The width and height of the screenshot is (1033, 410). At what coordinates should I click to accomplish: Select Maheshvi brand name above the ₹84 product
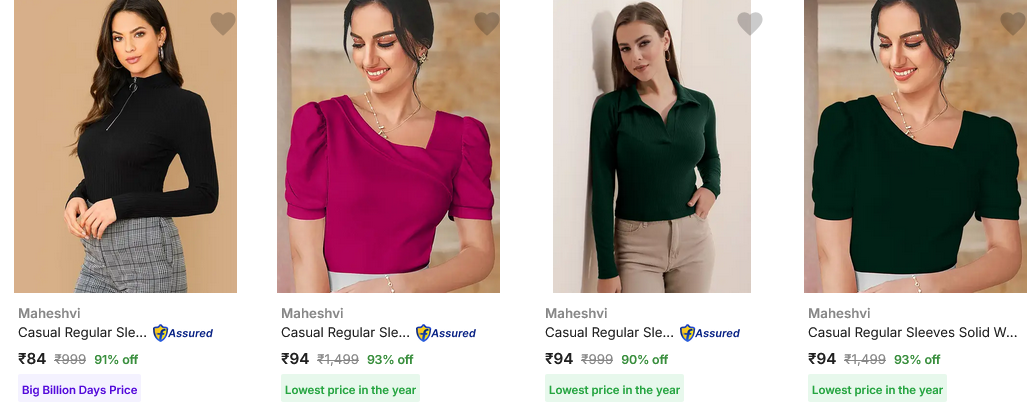coord(49,313)
